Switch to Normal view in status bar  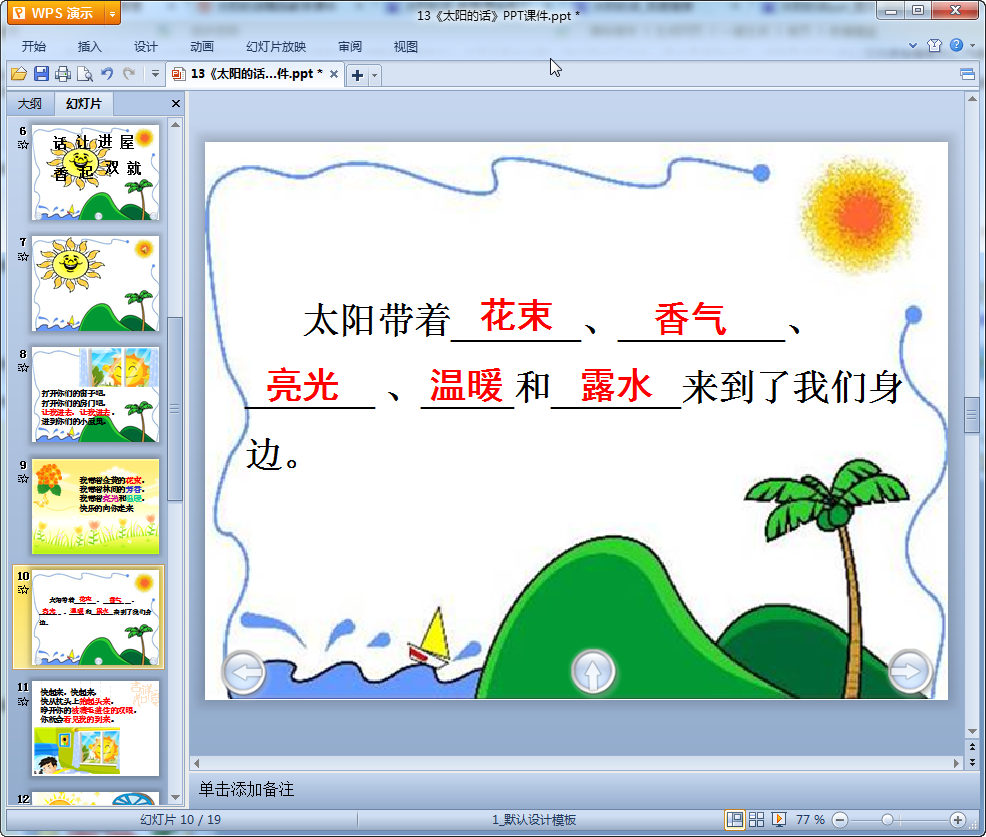click(x=735, y=820)
